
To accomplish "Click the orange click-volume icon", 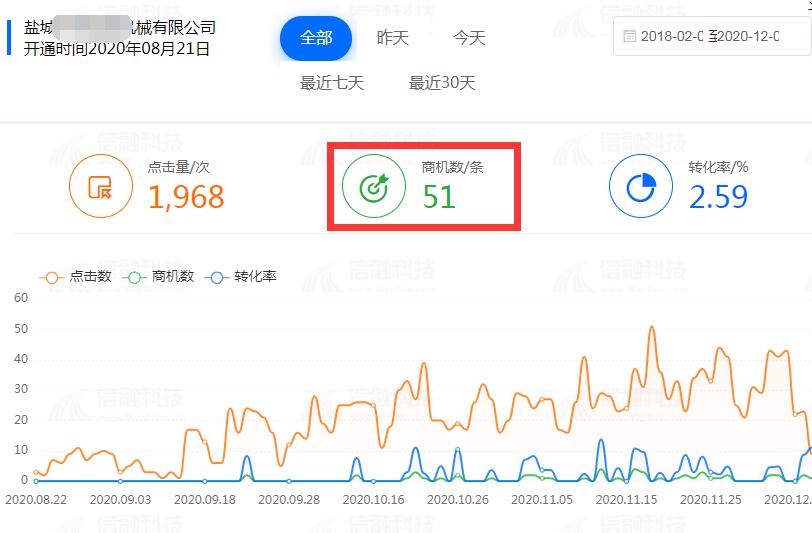I will click(101, 187).
